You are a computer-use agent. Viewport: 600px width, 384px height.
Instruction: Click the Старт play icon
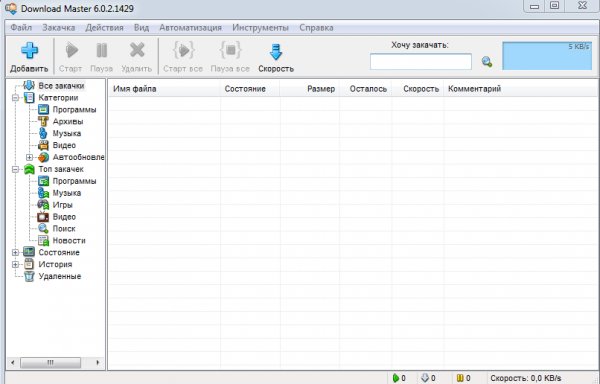[x=71, y=50]
